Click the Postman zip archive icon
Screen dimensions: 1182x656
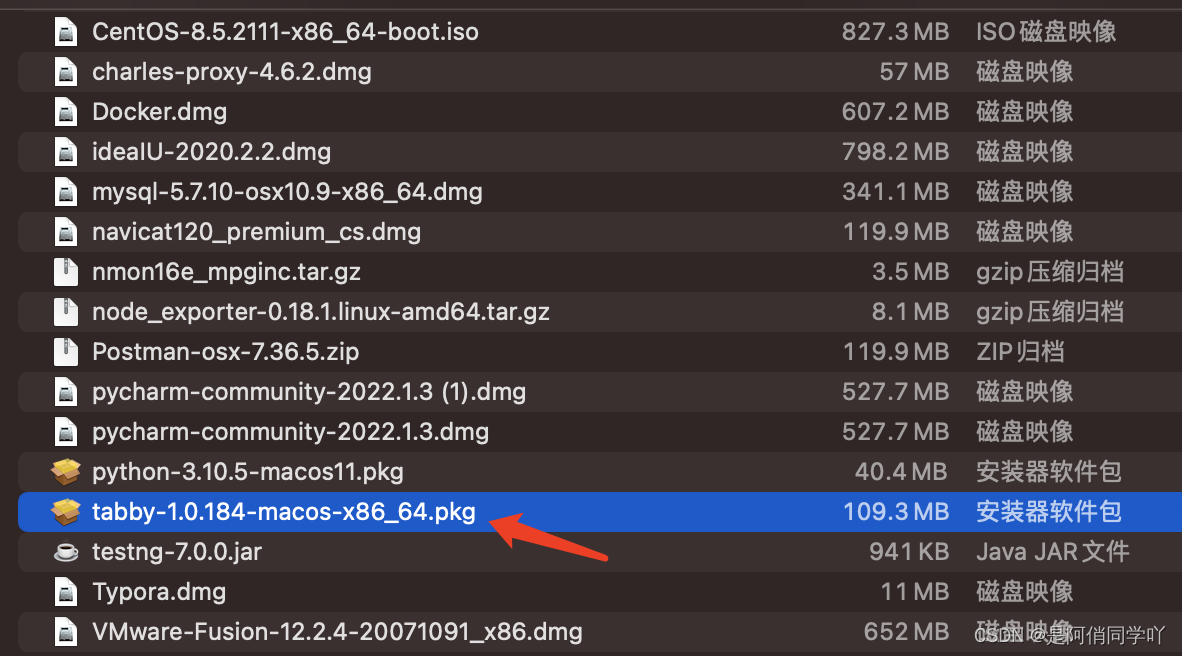click(x=65, y=351)
